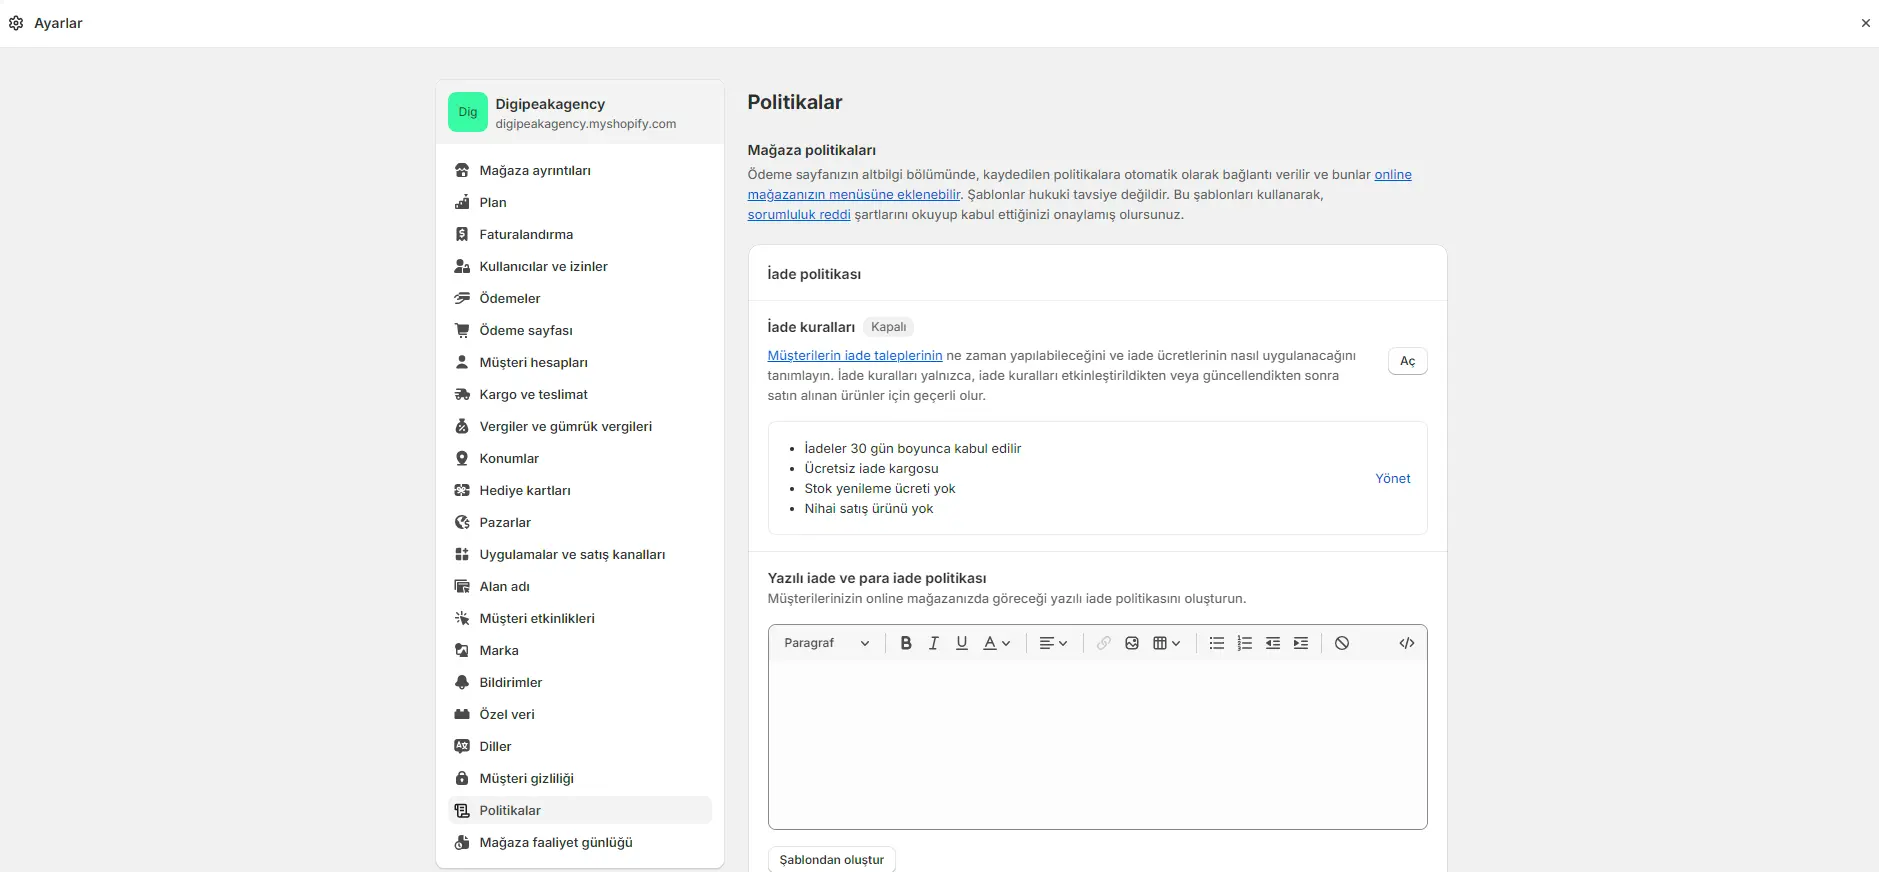The image size is (1879, 872).
Task: Click the Kapalı status badge
Action: click(x=888, y=327)
